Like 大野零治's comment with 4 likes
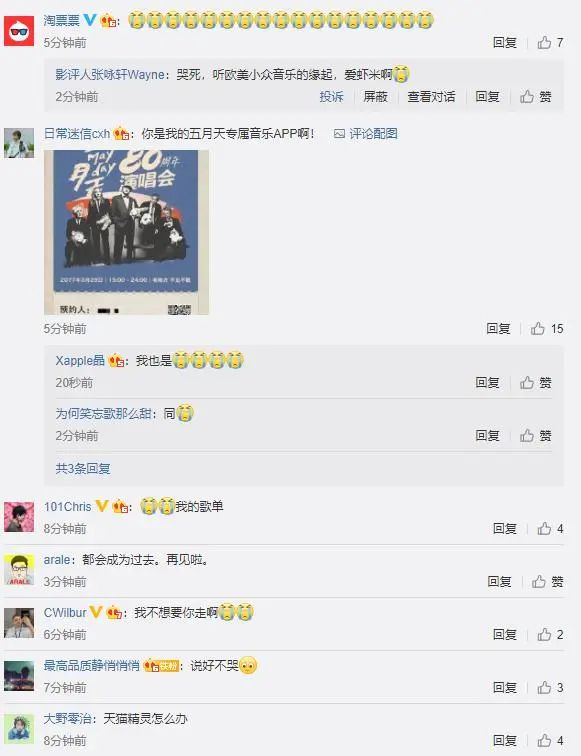 [544, 740]
